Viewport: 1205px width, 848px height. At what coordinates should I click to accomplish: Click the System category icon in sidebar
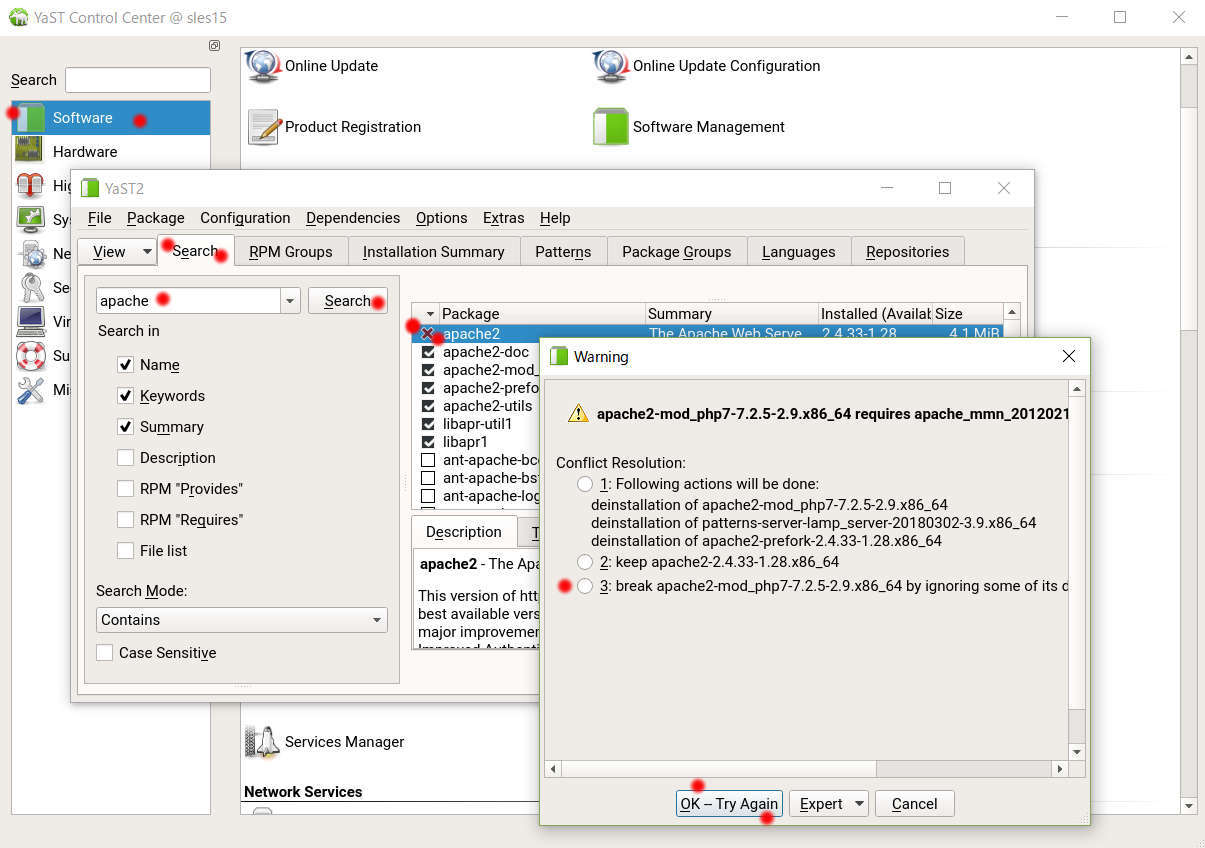point(30,220)
